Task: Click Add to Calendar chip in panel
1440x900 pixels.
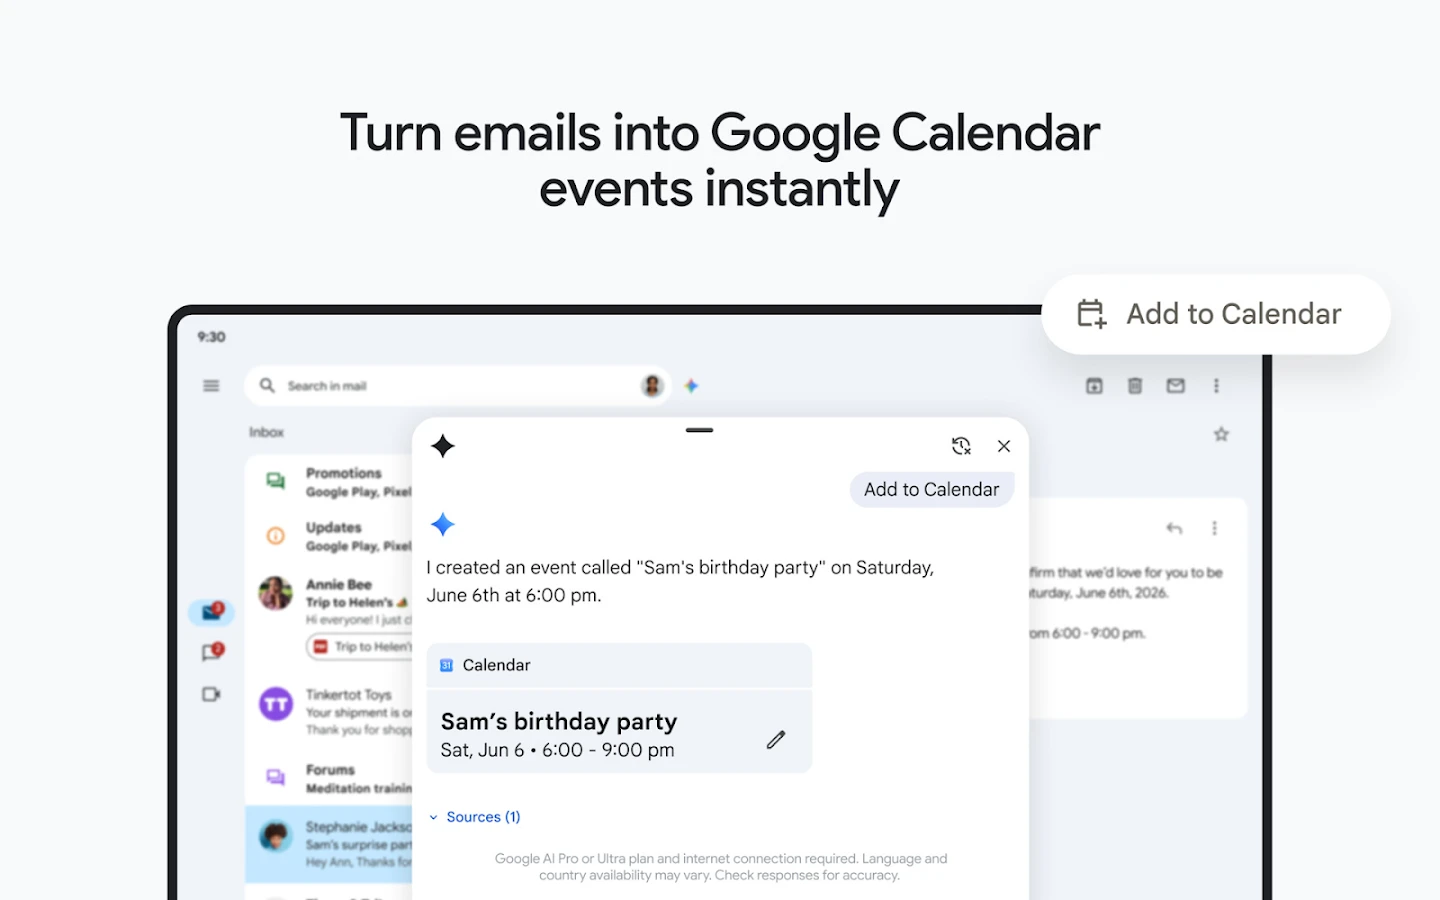Action: tap(932, 489)
